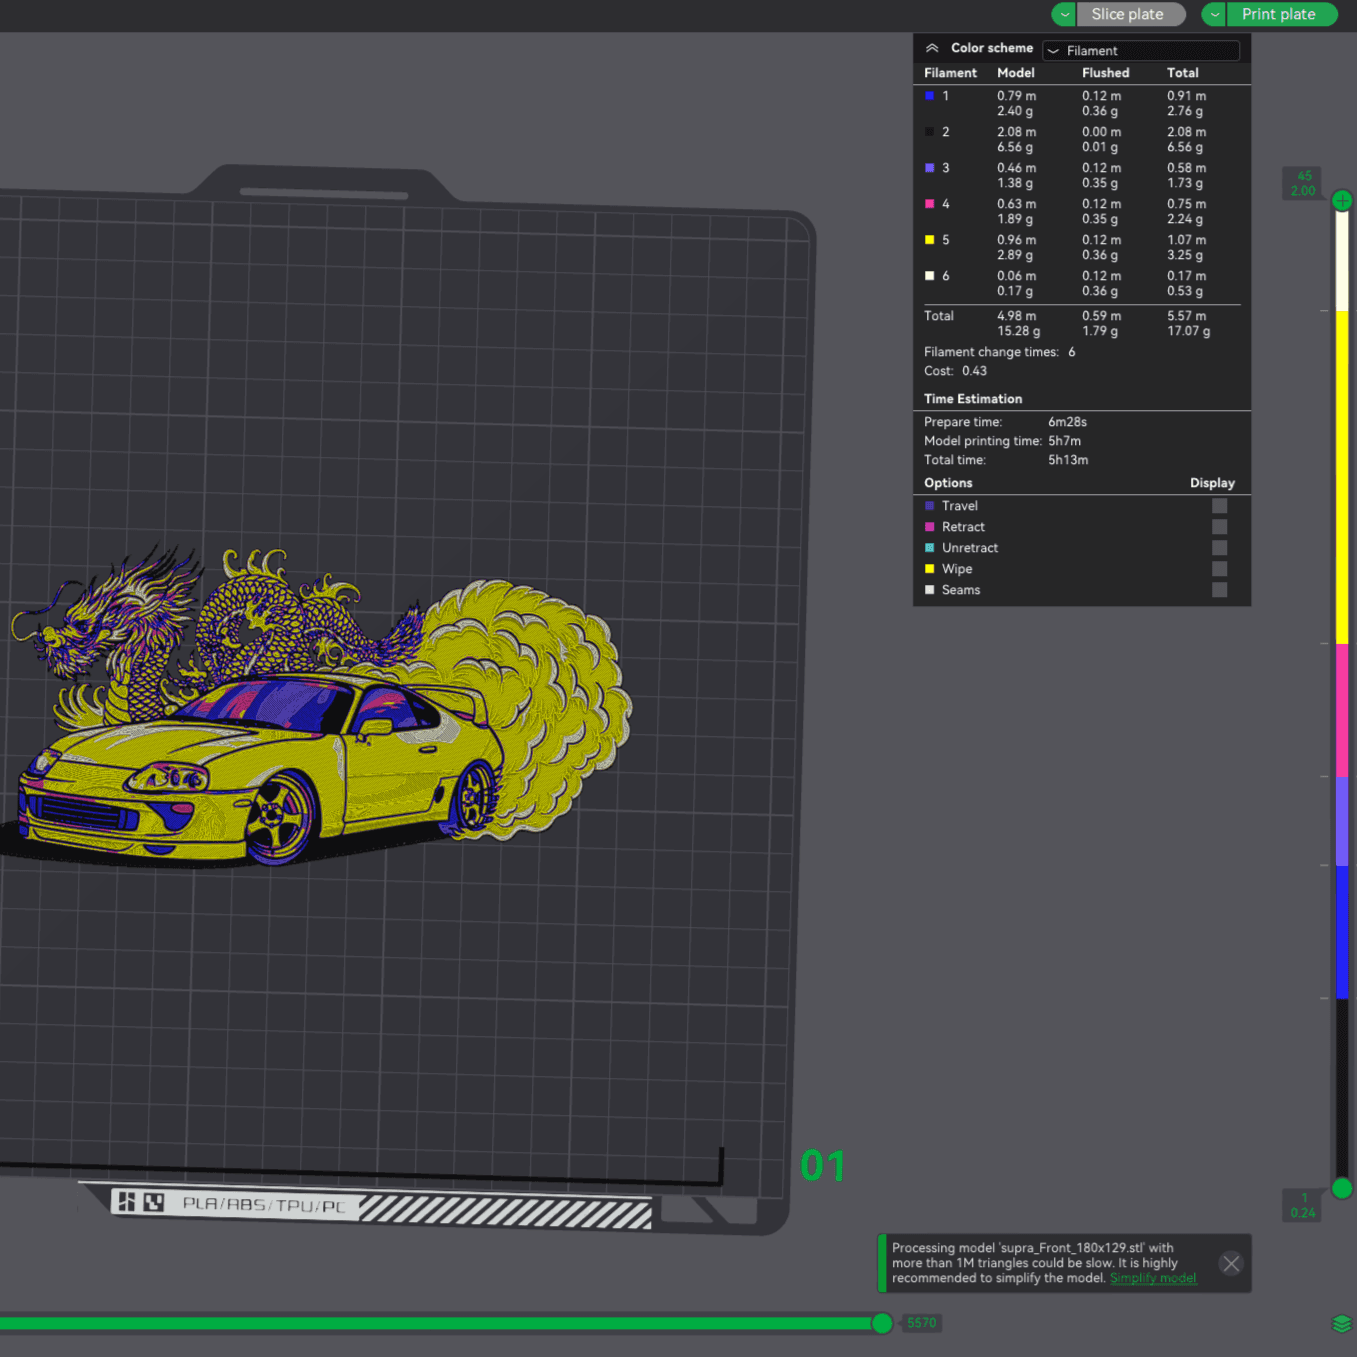This screenshot has height=1357, width=1357.
Task: Open the Color scheme Filament dropdown
Action: coord(1141,50)
